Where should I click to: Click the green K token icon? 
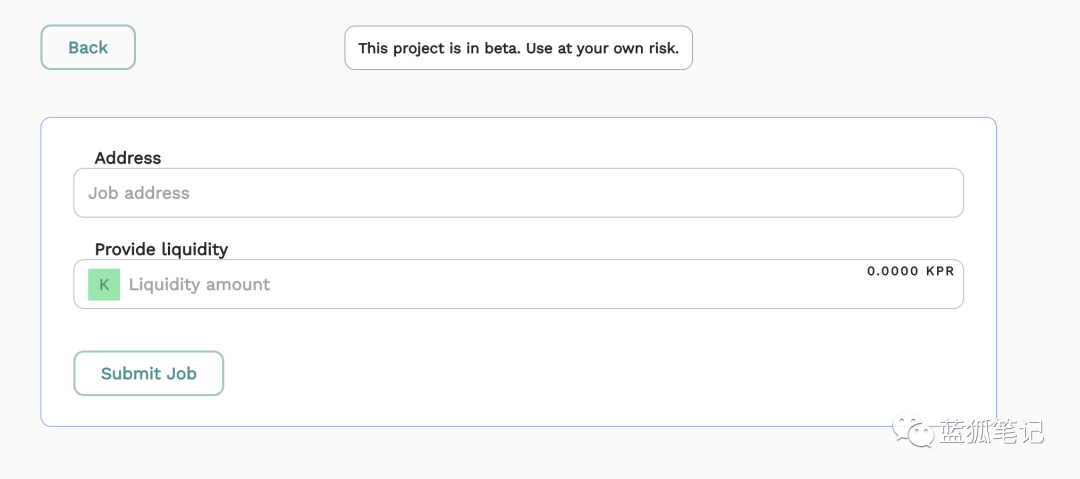click(104, 284)
